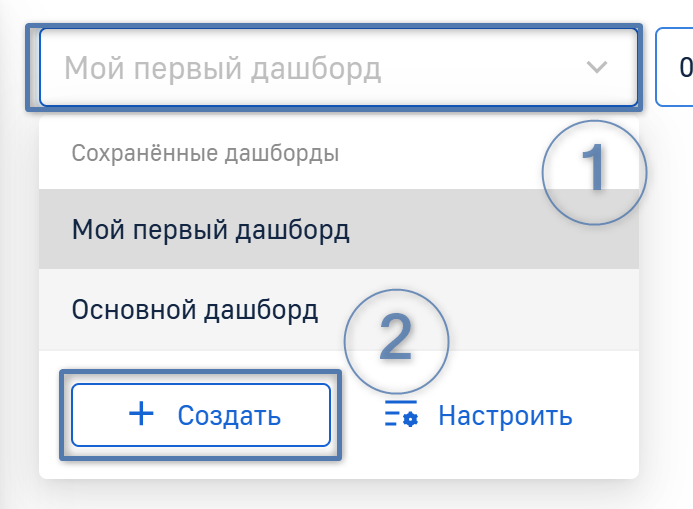Click the "Сохранённые дашборды" section header
Image resolution: width=693 pixels, height=509 pixels.
(x=205, y=154)
